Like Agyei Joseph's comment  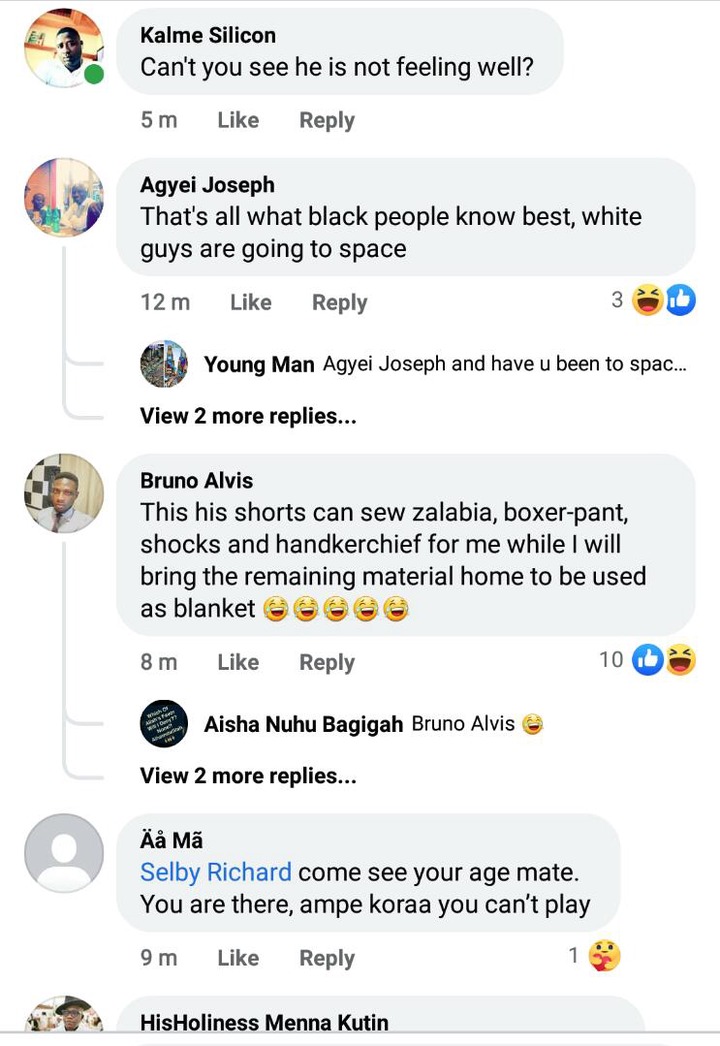(x=251, y=302)
